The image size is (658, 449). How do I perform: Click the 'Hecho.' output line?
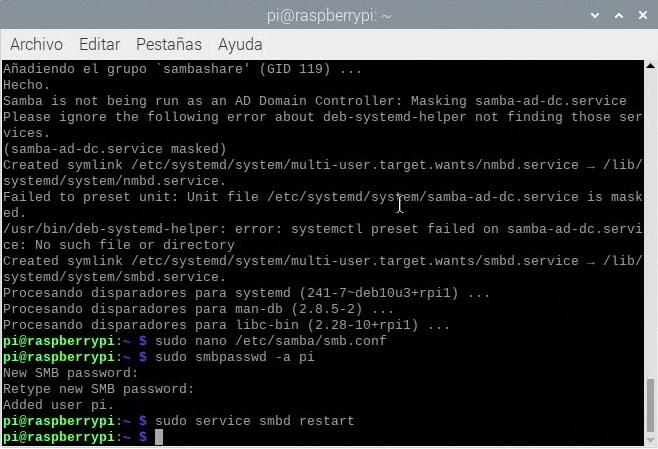click(26, 85)
